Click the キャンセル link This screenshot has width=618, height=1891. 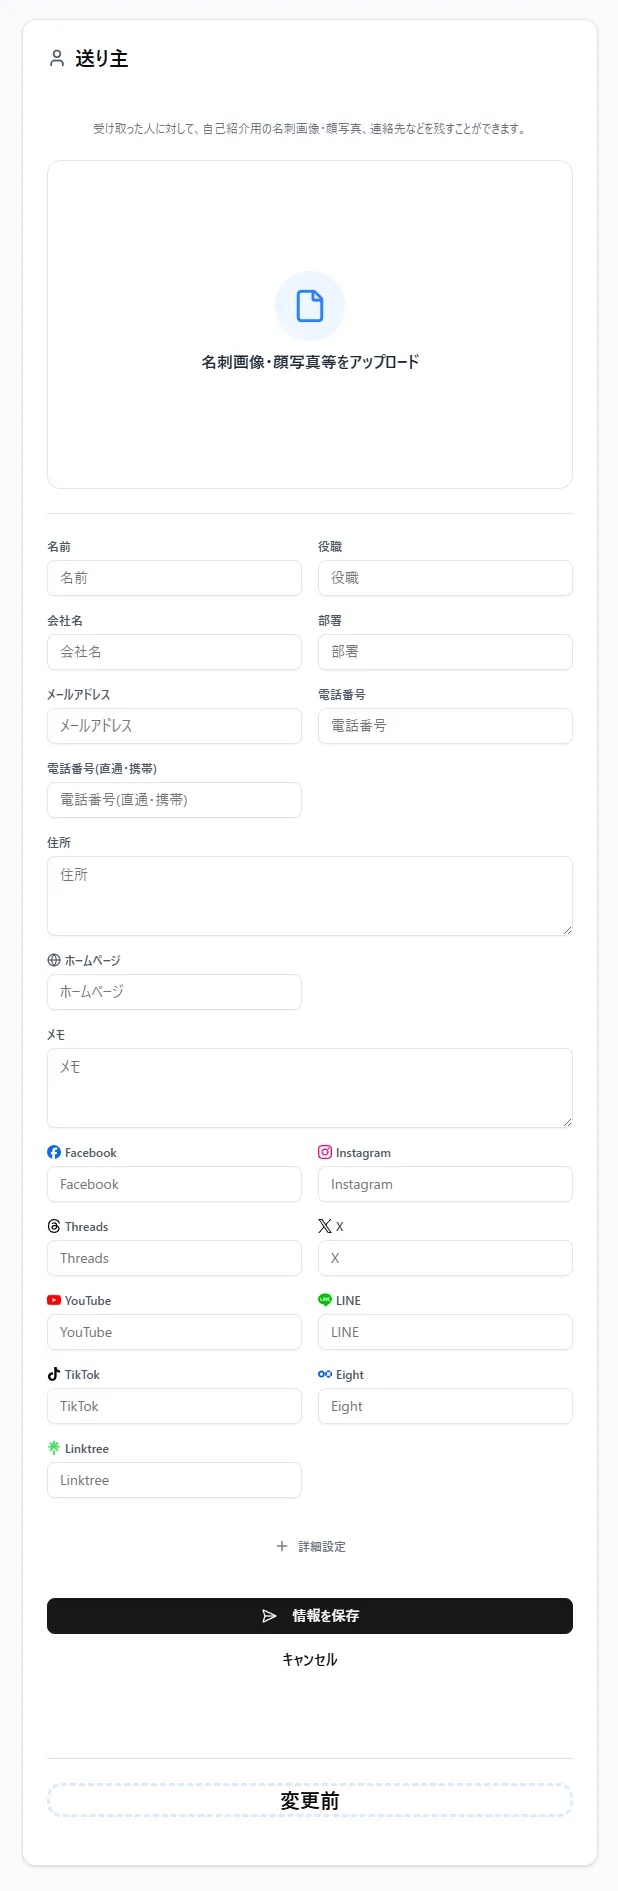click(309, 1659)
